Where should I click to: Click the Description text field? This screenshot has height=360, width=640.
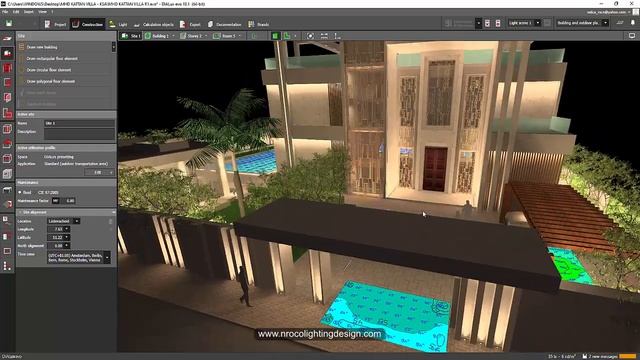[79, 134]
